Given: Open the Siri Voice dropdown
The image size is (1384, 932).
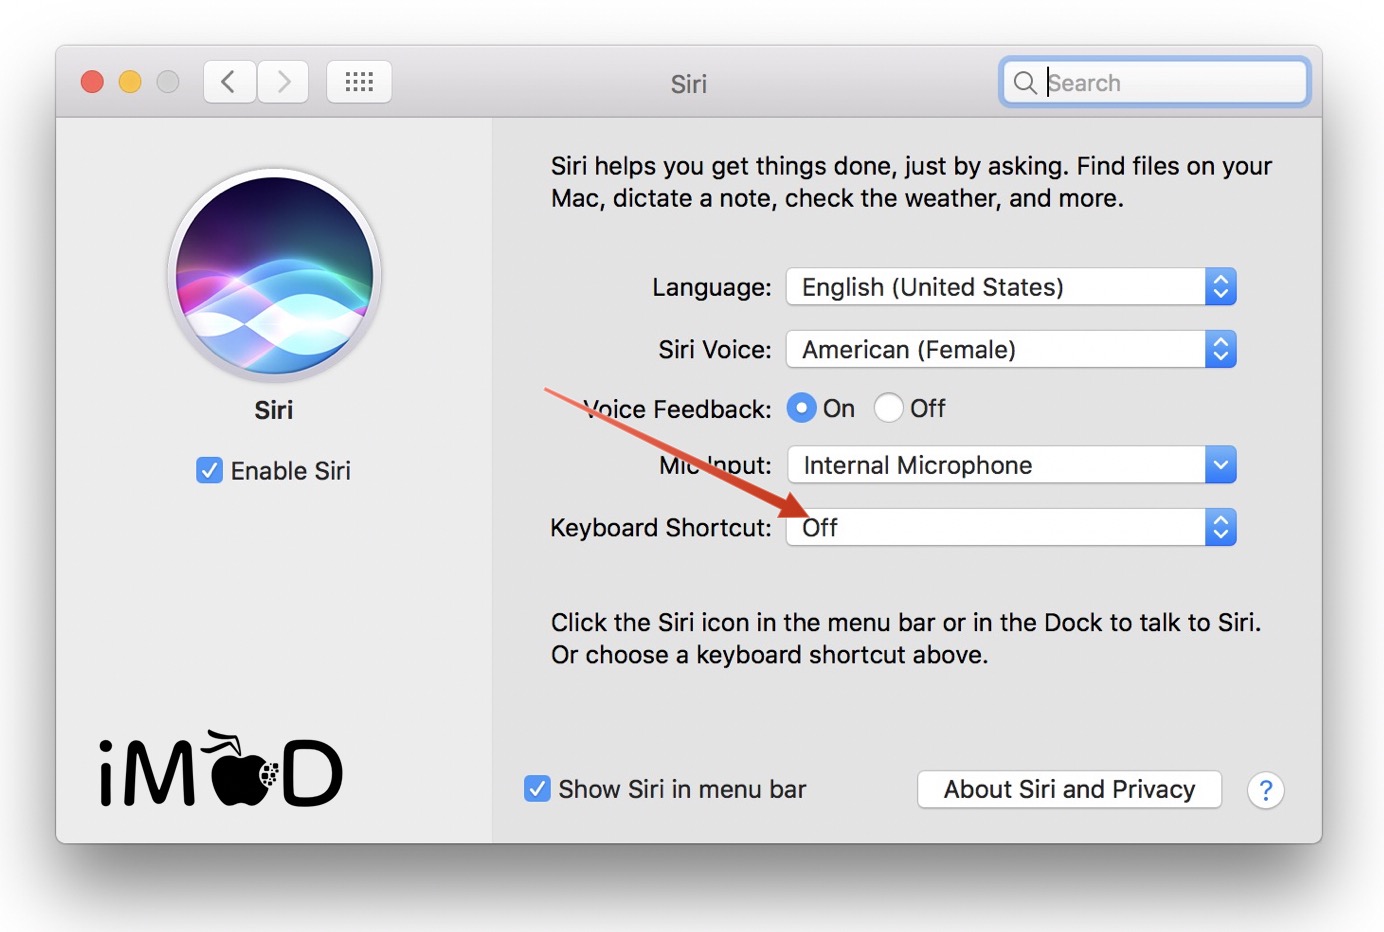Looking at the screenshot, I should point(1010,349).
